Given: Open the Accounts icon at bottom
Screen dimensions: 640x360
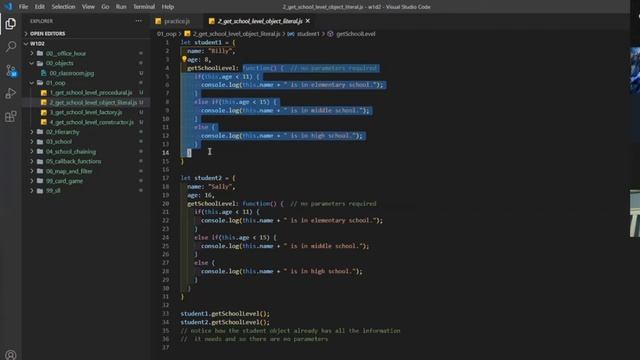Looking at the screenshot, I should click(11, 354).
